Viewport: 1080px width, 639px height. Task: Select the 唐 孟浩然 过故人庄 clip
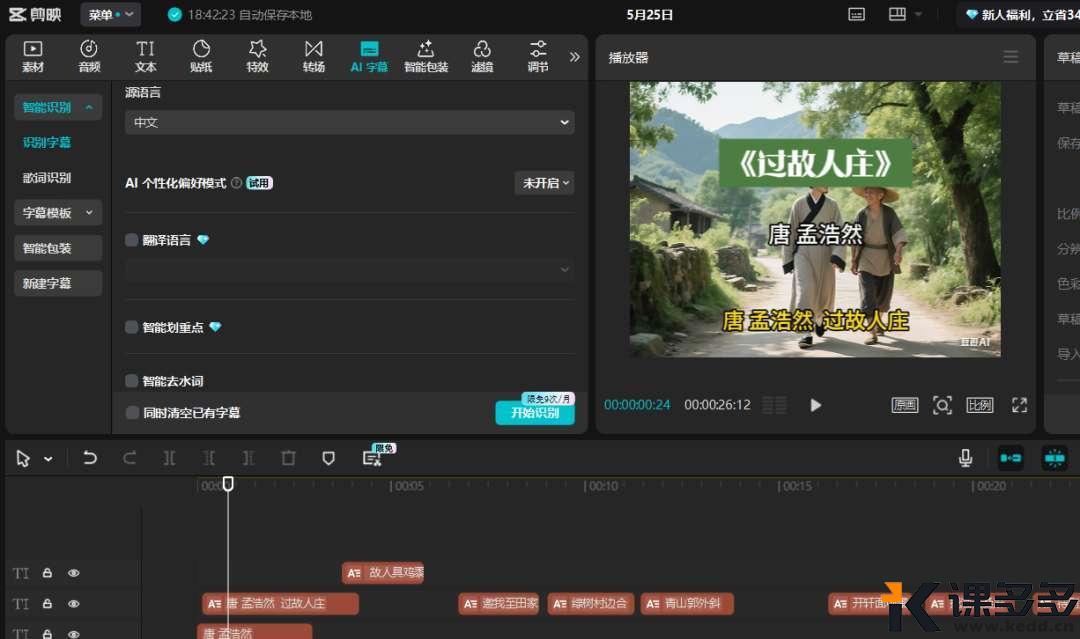point(280,604)
